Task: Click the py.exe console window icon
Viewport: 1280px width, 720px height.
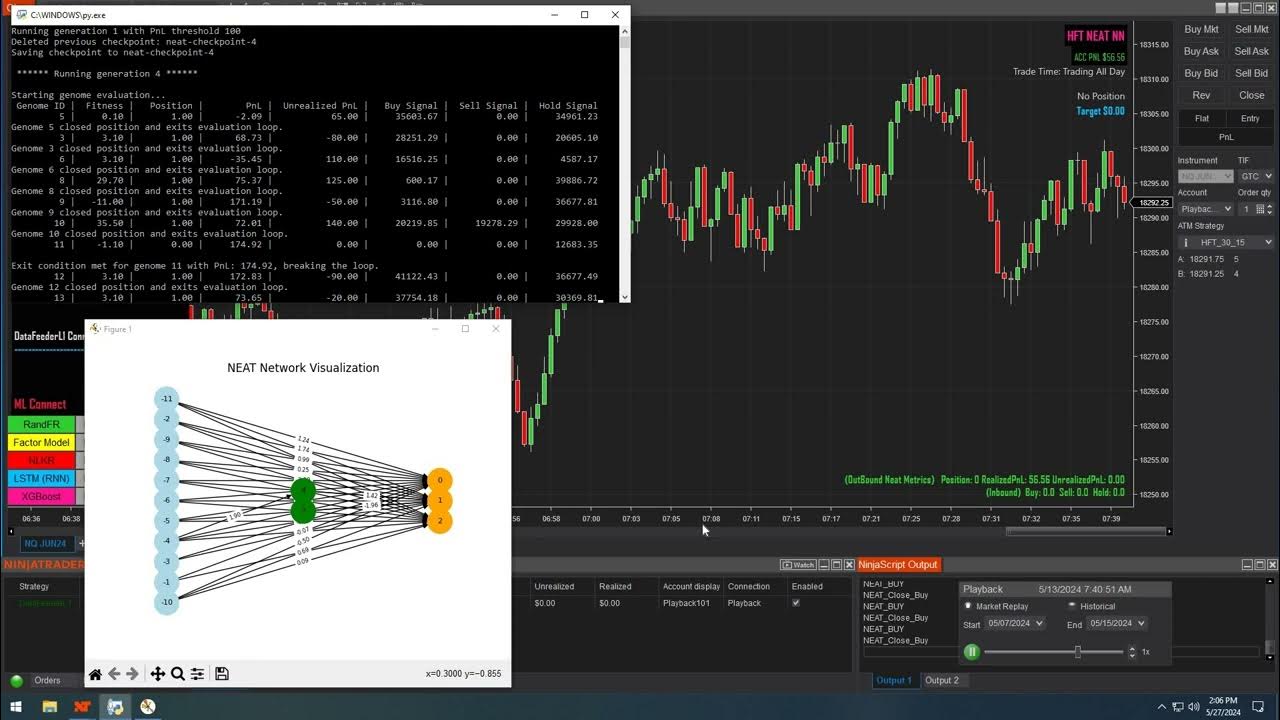Action: tap(20, 15)
